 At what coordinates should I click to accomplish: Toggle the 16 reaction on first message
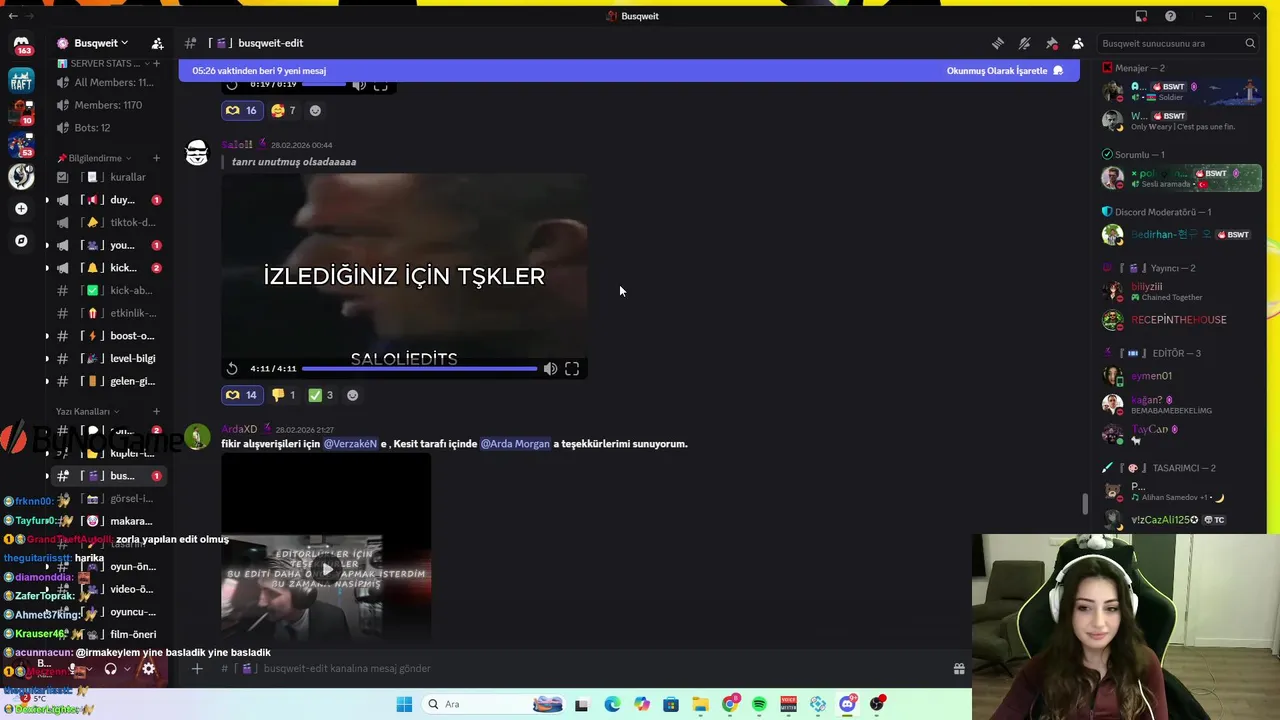[x=241, y=110]
